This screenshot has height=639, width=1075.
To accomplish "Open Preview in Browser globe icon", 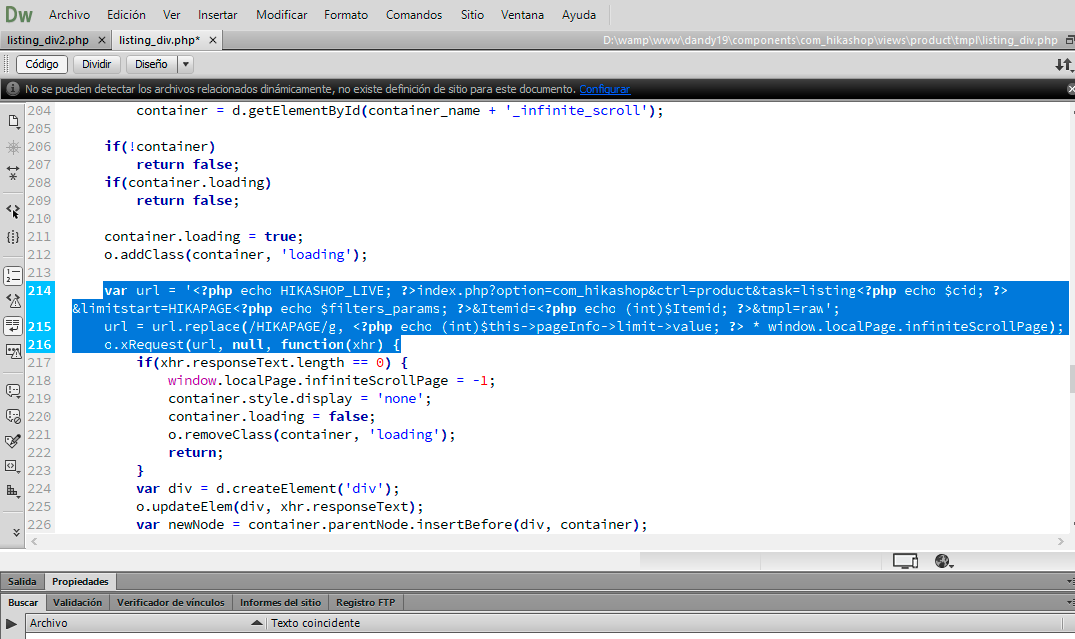I will (944, 561).
